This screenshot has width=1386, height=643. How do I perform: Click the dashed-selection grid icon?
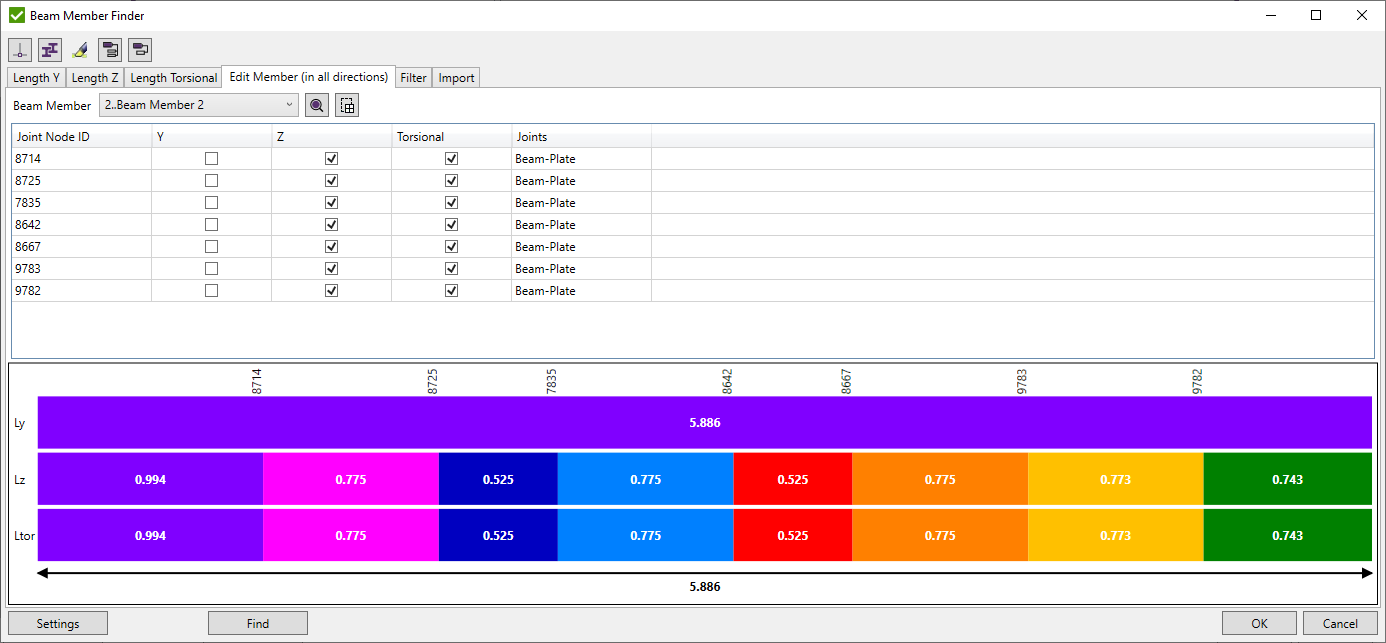click(x=347, y=105)
